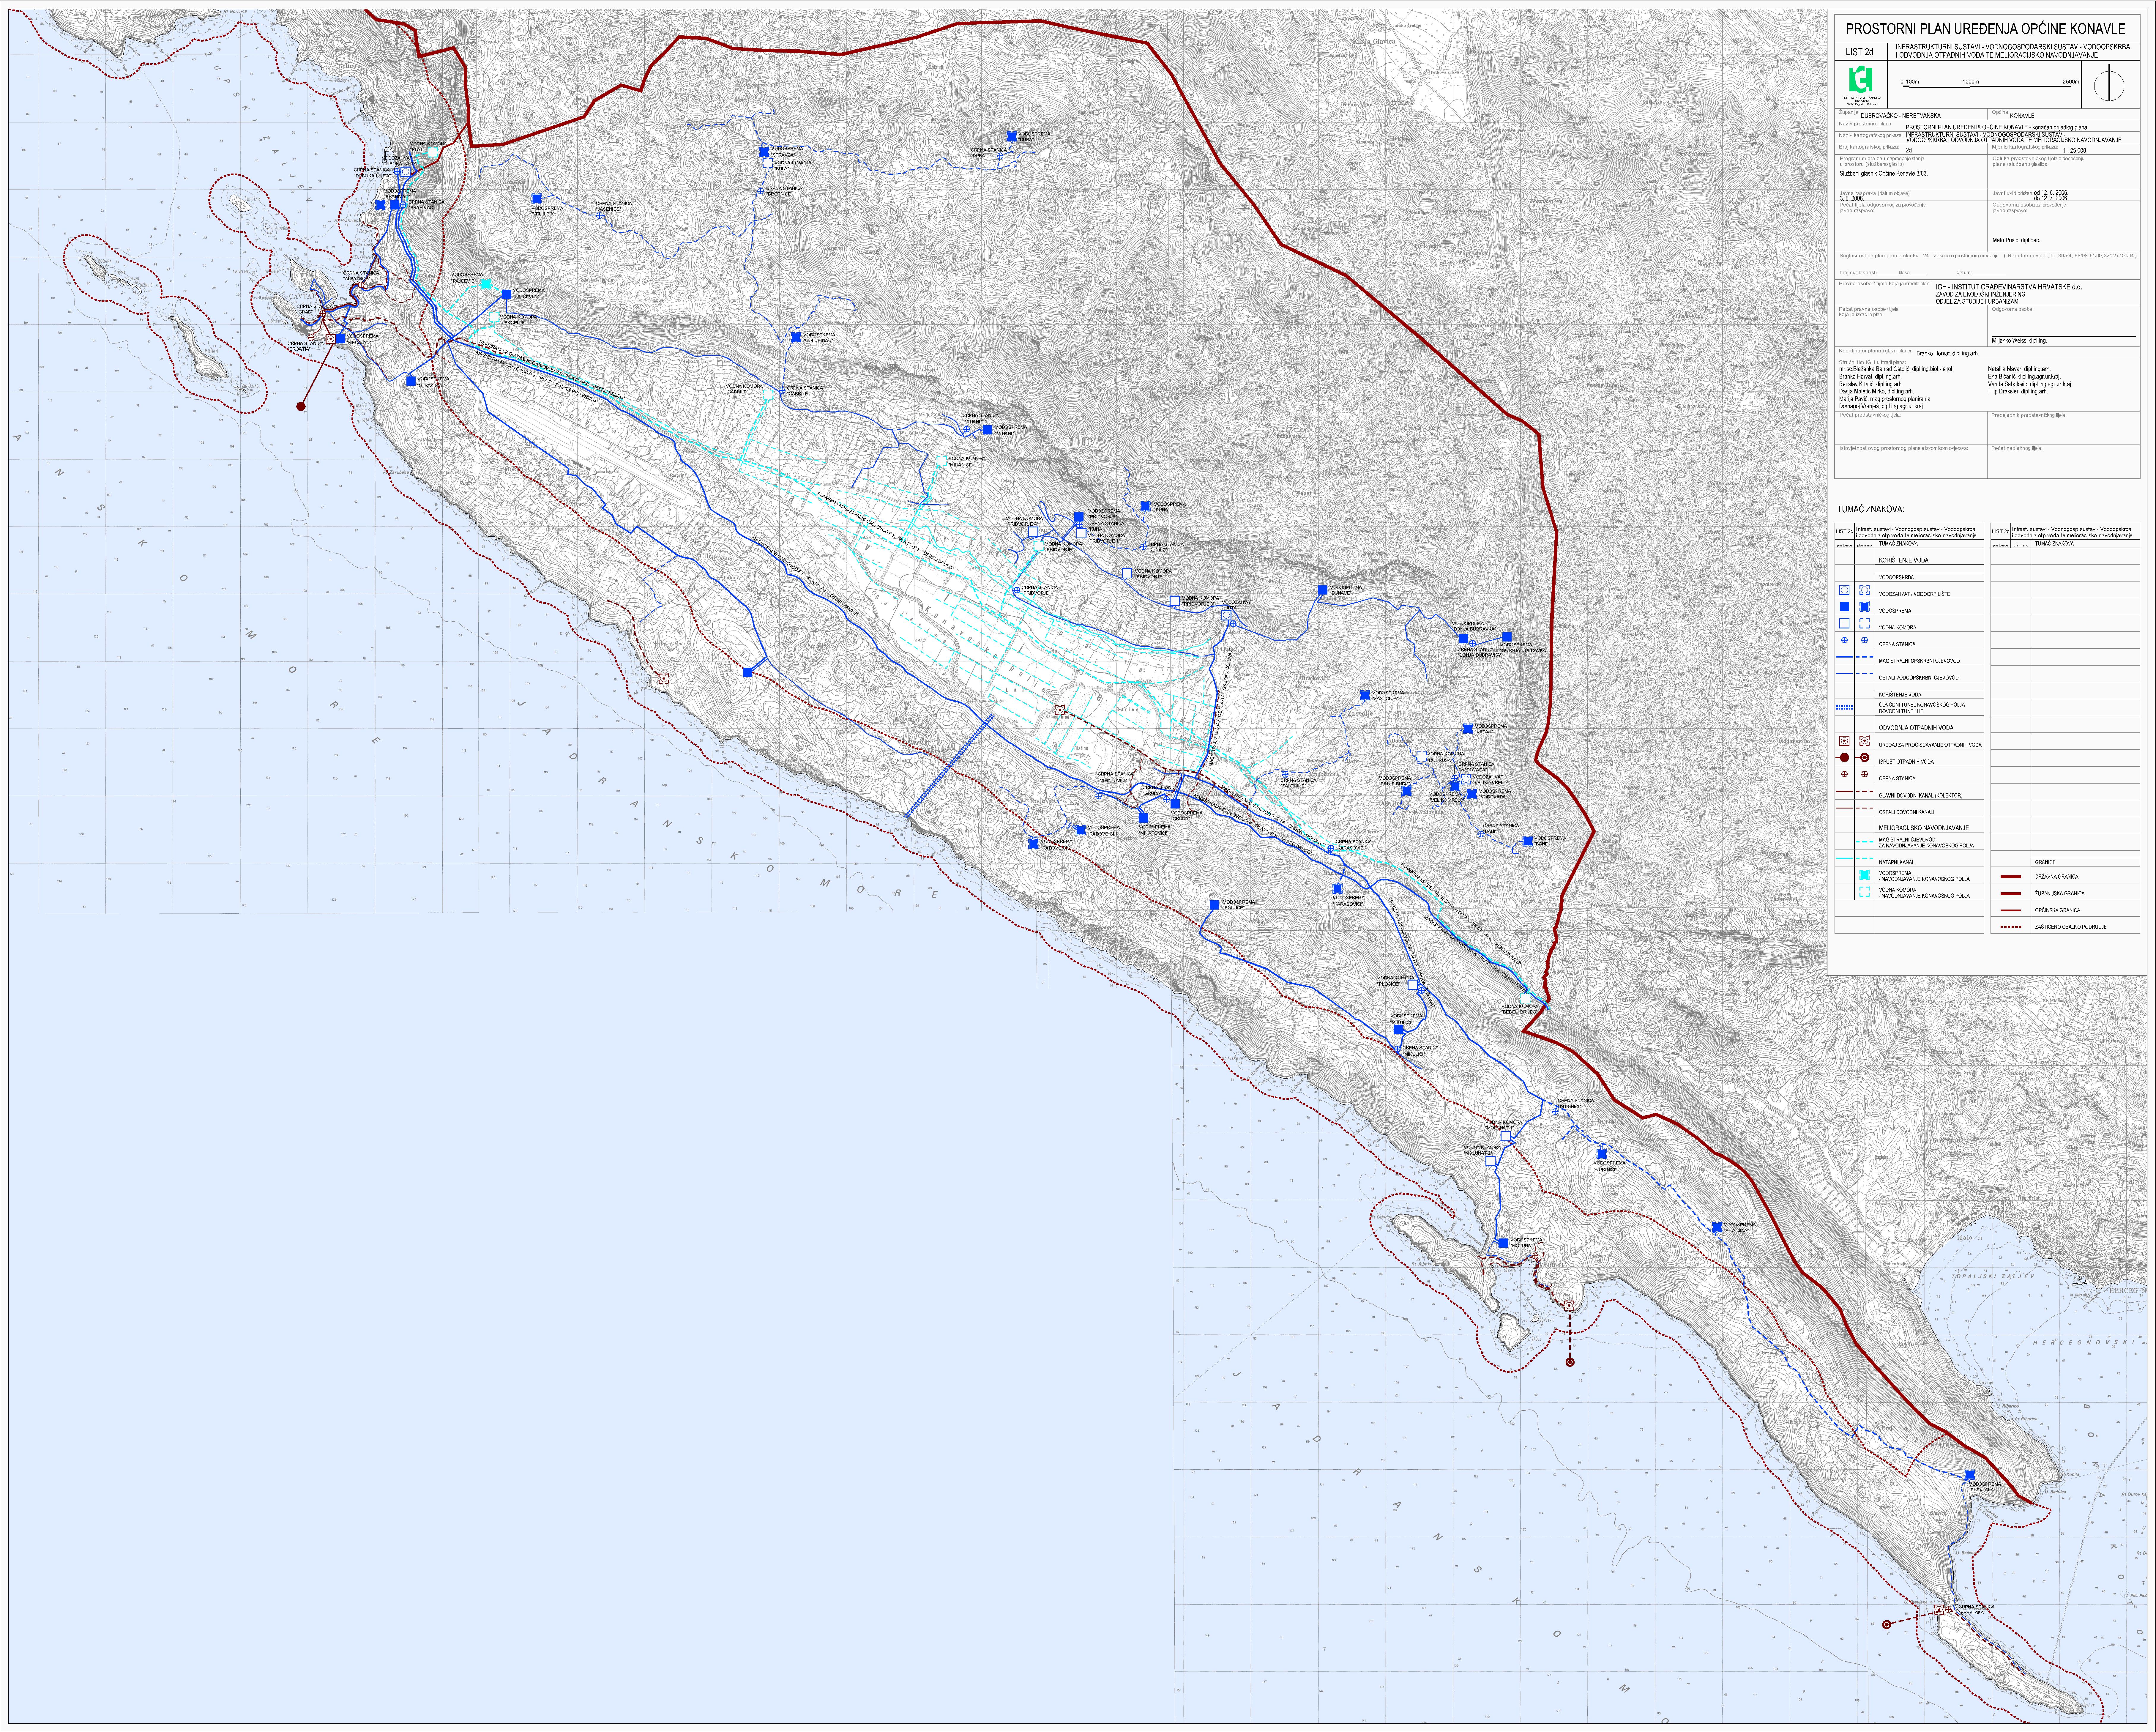This screenshot has width=2156, height=1732.
Task: Select planned Ispust otpadnih voda ring symbol
Action: tap(1863, 757)
